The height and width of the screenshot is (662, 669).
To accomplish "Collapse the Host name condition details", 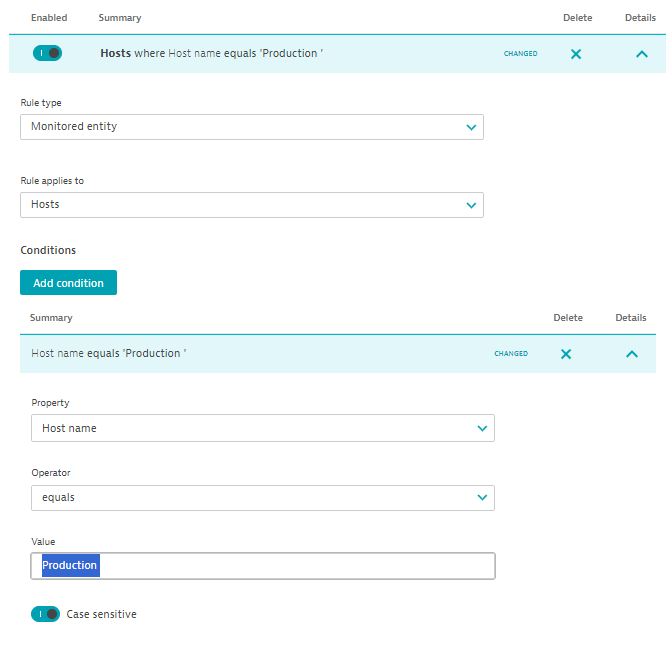I will pos(631,354).
